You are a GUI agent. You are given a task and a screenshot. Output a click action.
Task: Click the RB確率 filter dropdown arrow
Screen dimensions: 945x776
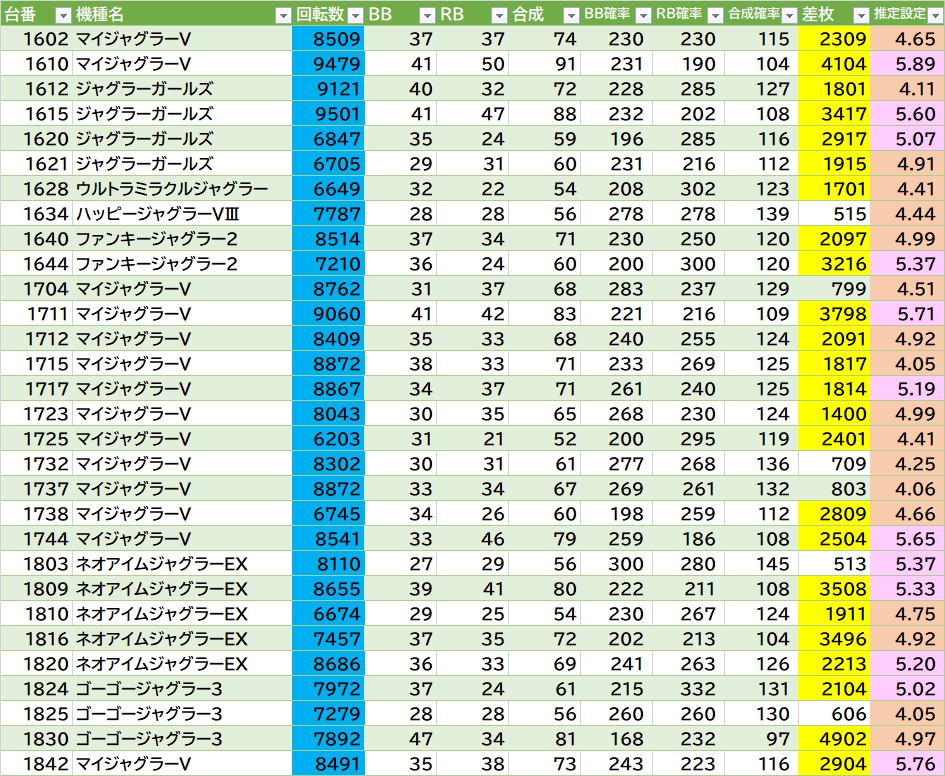[x=713, y=15]
